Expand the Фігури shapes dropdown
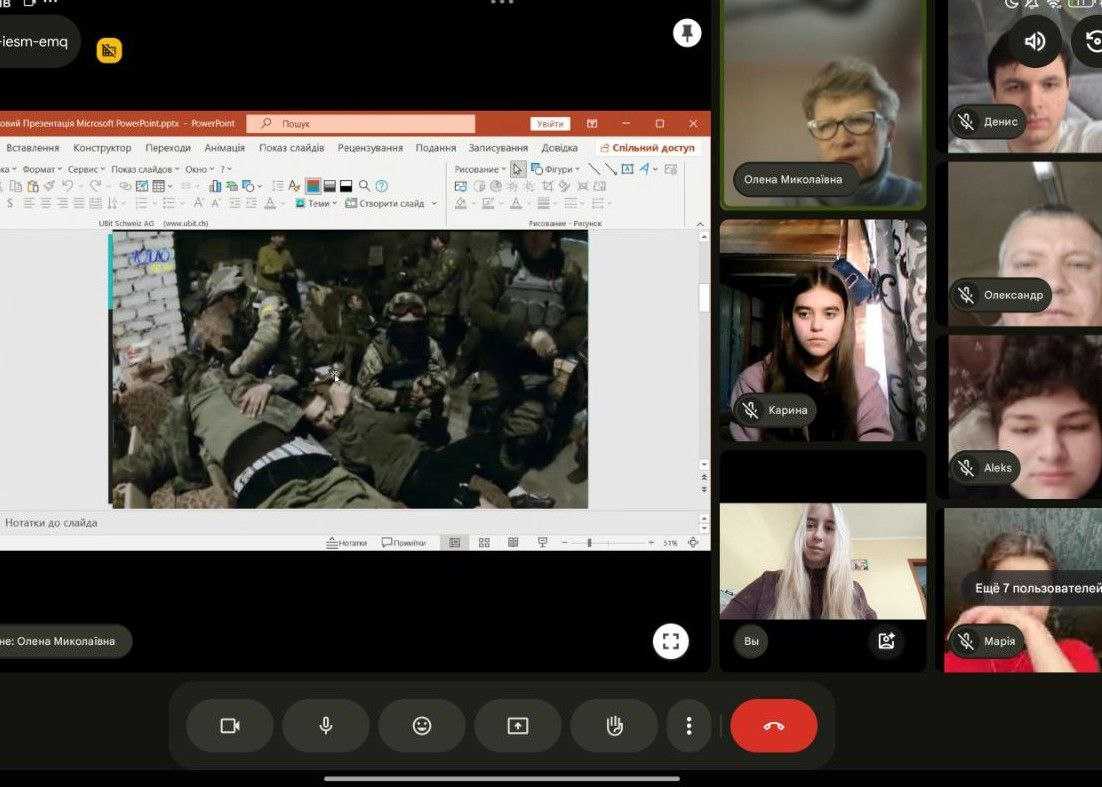 tap(557, 169)
